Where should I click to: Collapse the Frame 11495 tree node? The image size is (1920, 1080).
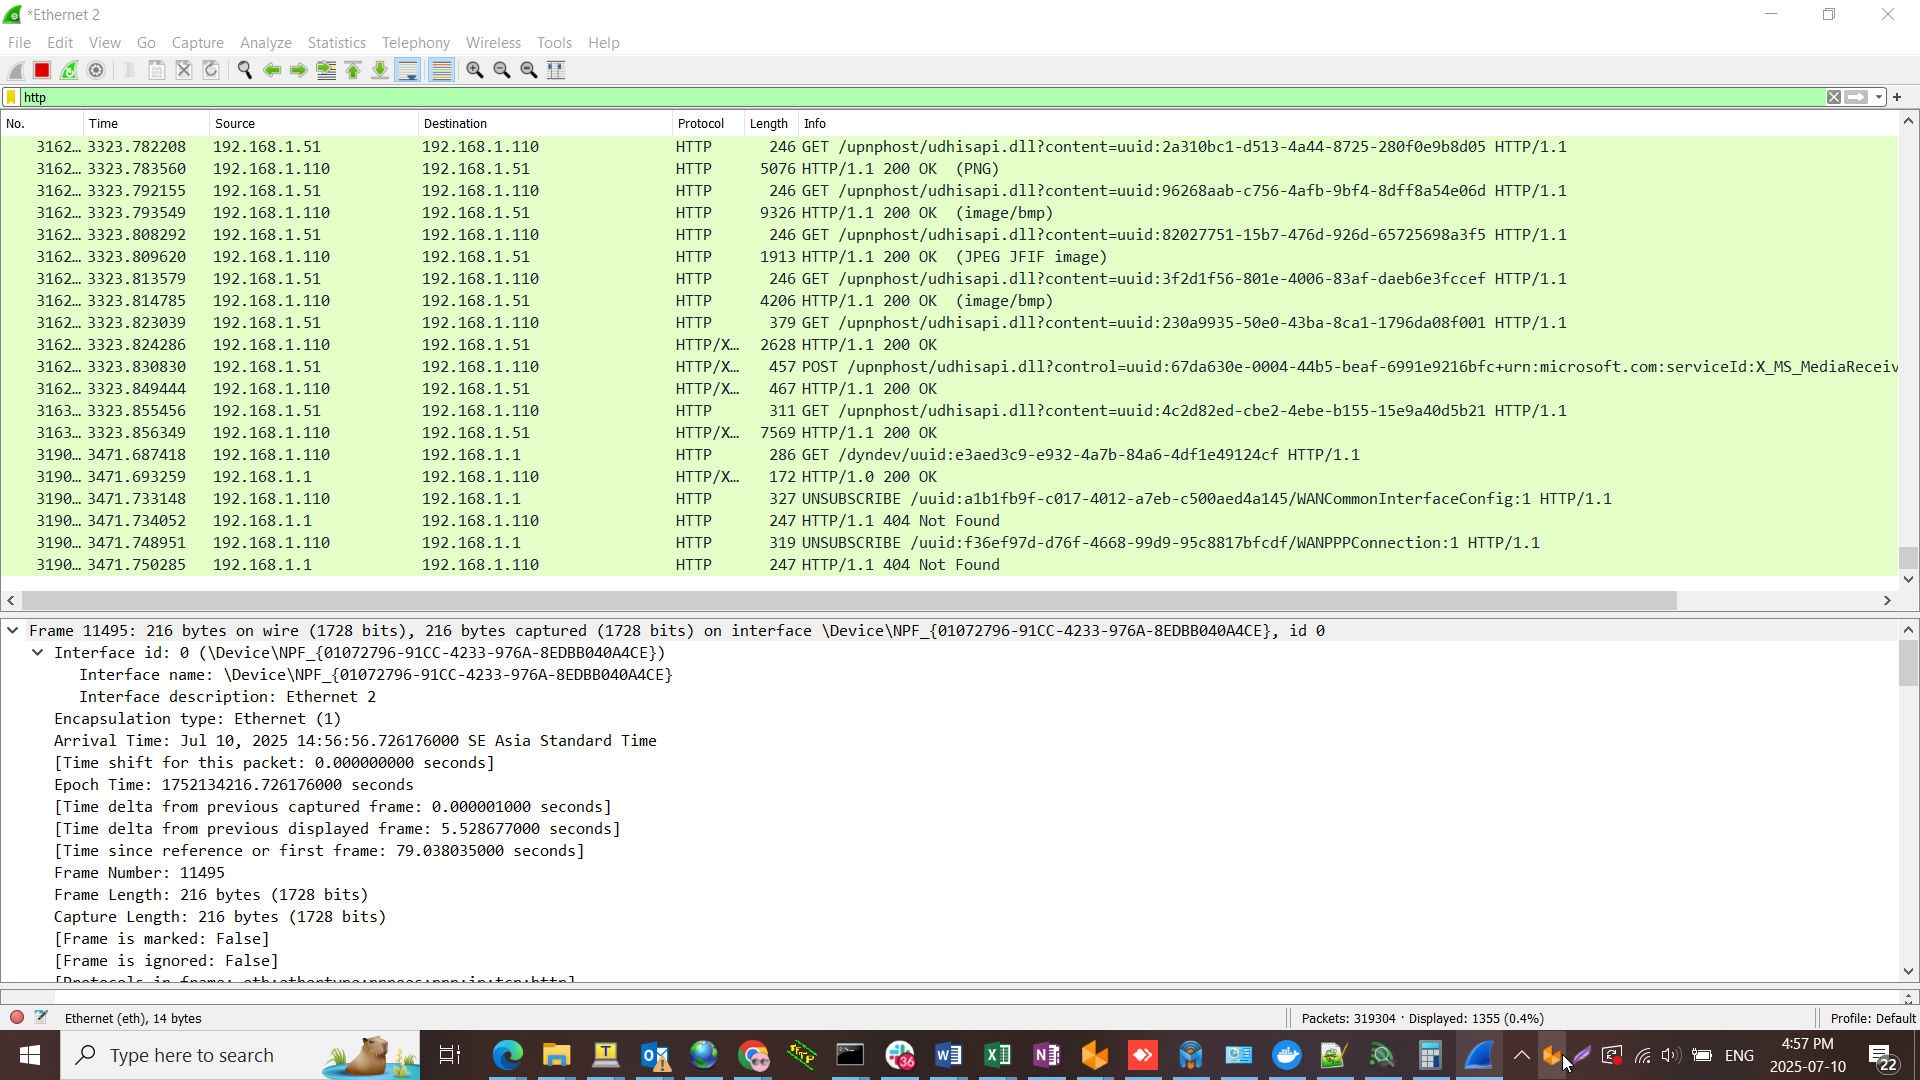(12, 631)
